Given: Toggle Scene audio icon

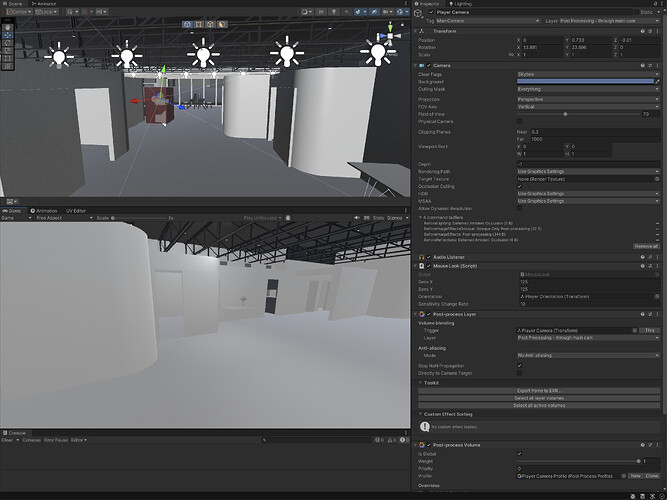Looking at the screenshot, I should (347, 12).
